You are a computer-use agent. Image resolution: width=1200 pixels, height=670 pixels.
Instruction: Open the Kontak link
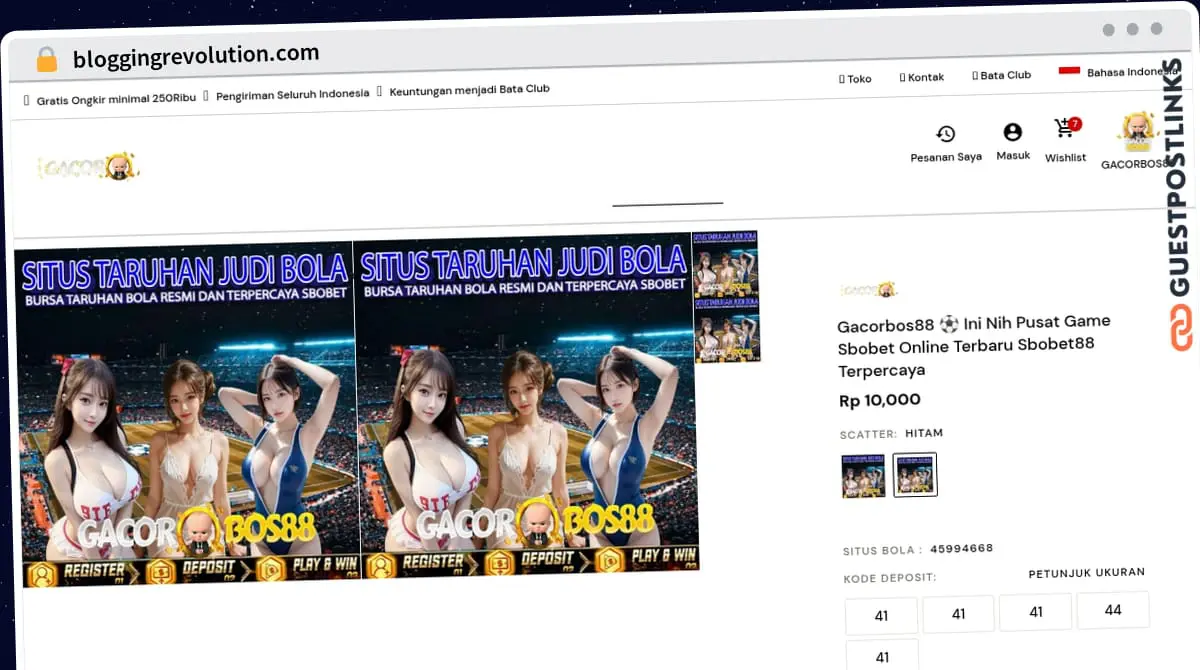(922, 77)
